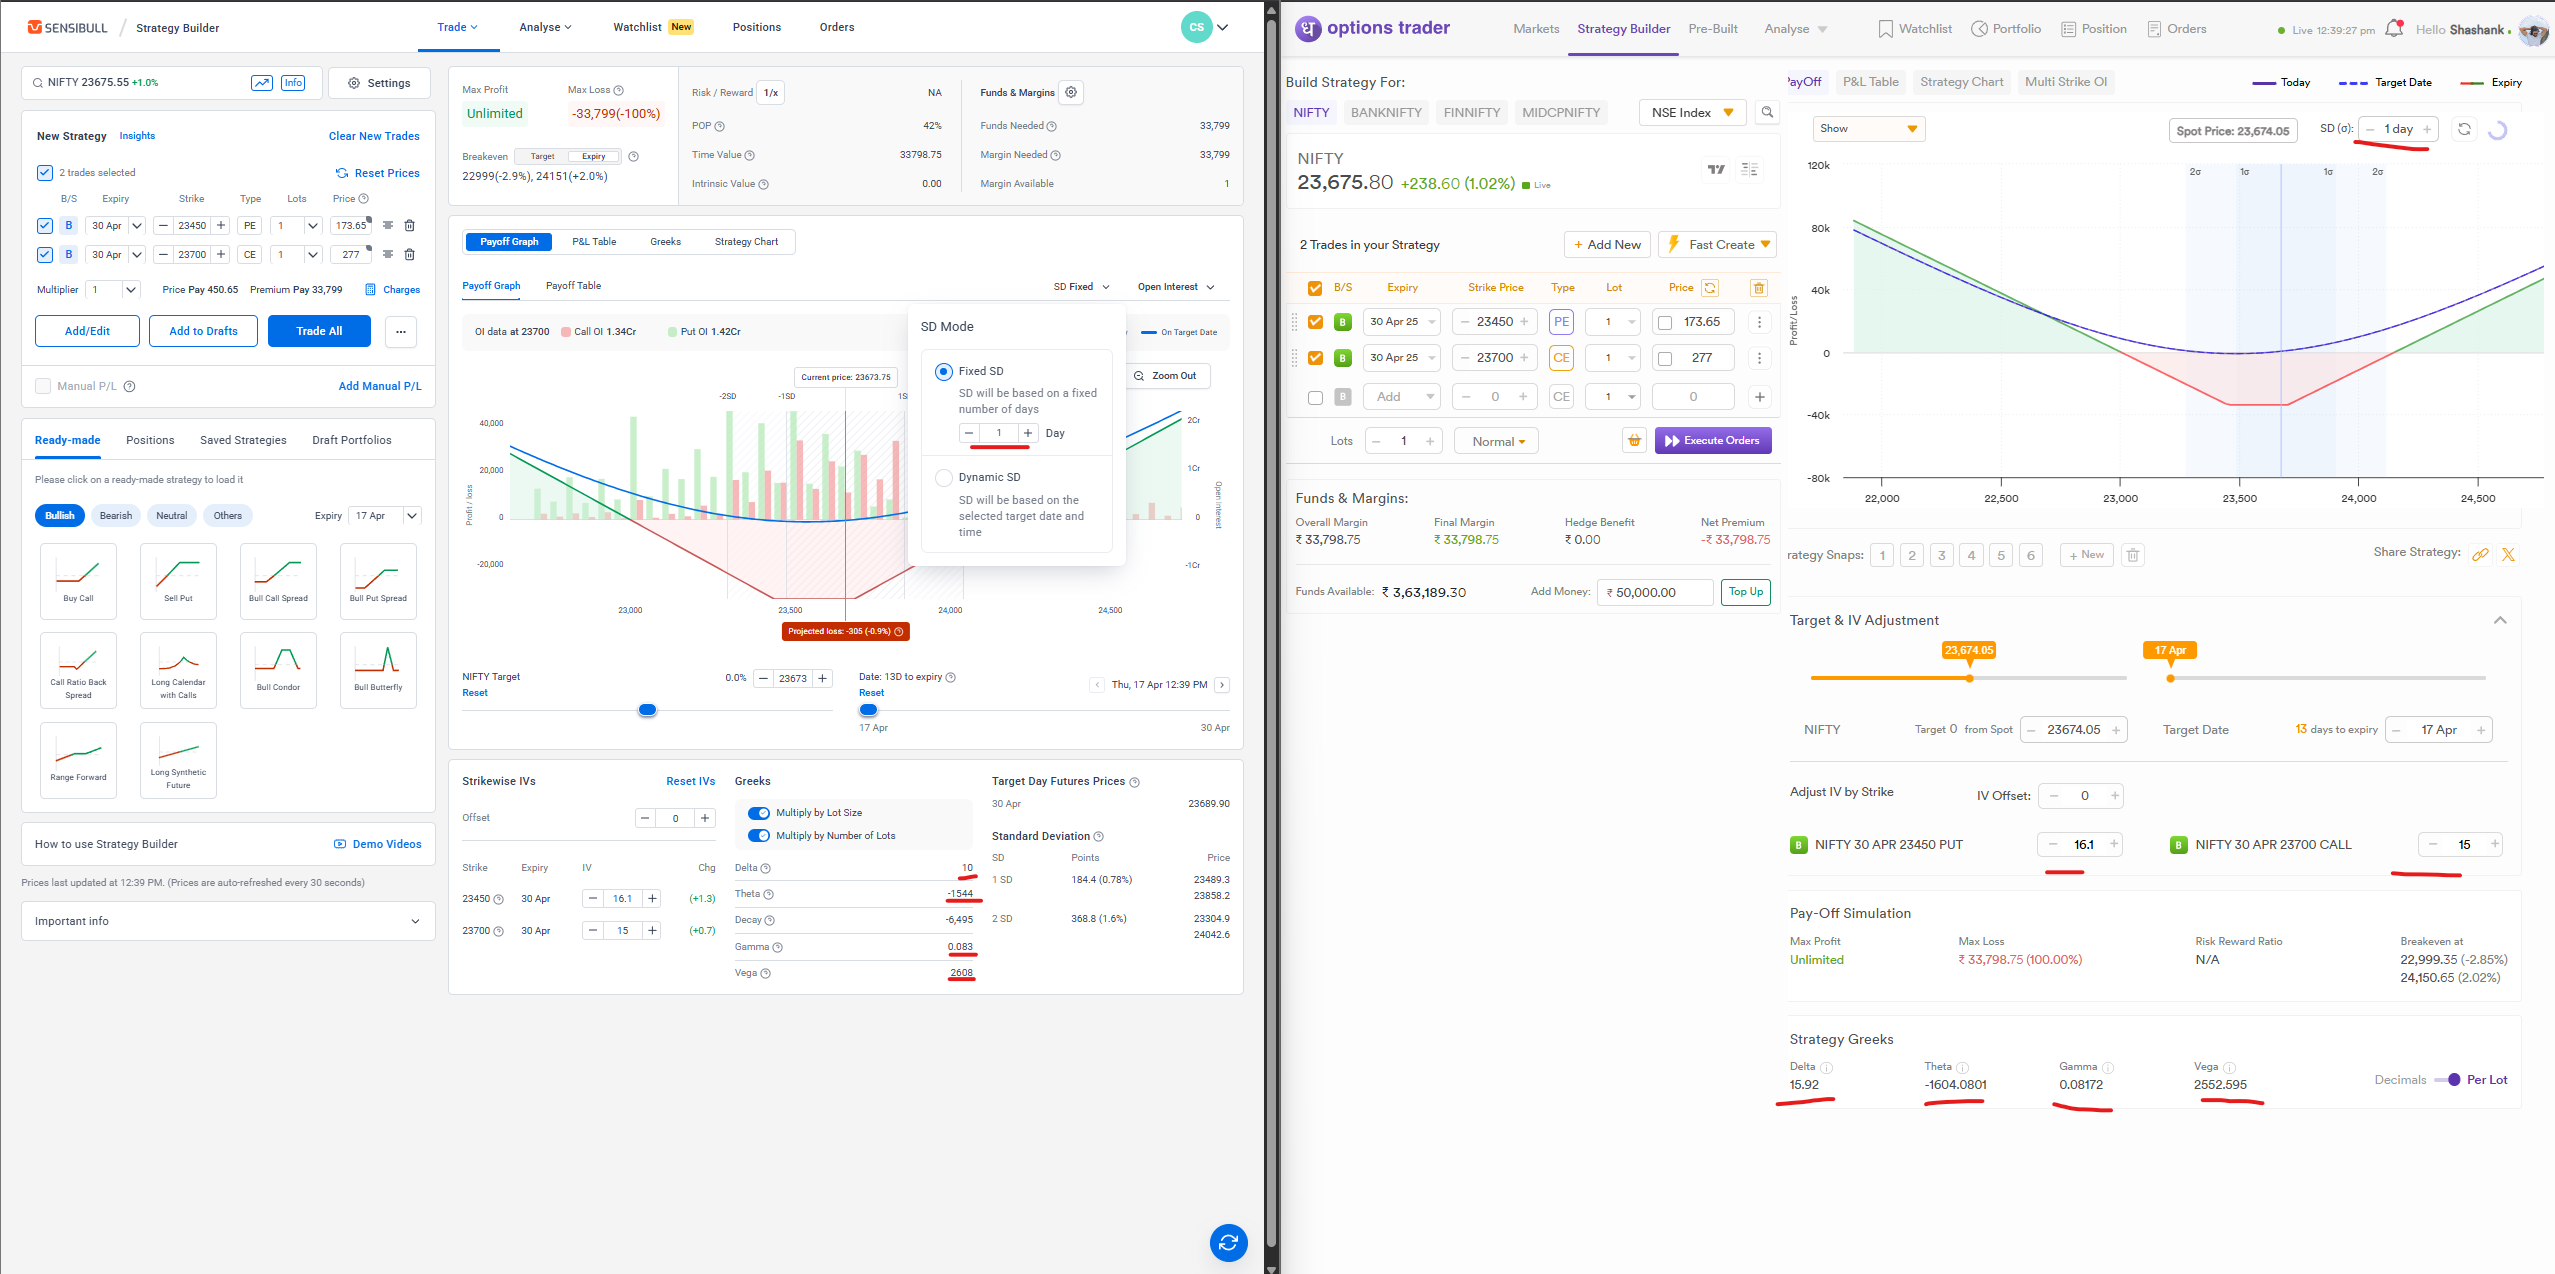Open the NSE Index dropdown
Image resolution: width=2555 pixels, height=1274 pixels.
coord(1692,113)
